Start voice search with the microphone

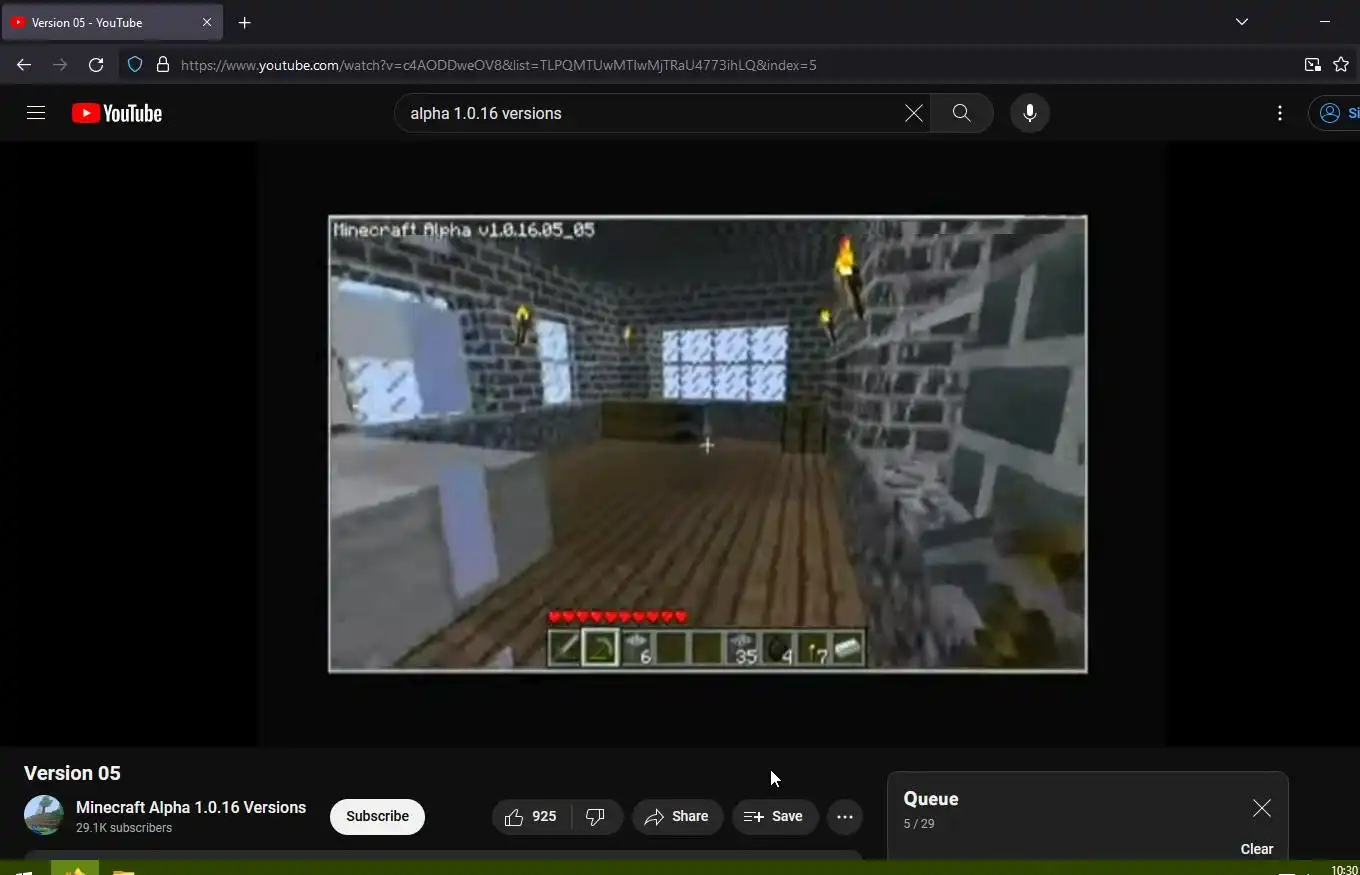(1029, 113)
